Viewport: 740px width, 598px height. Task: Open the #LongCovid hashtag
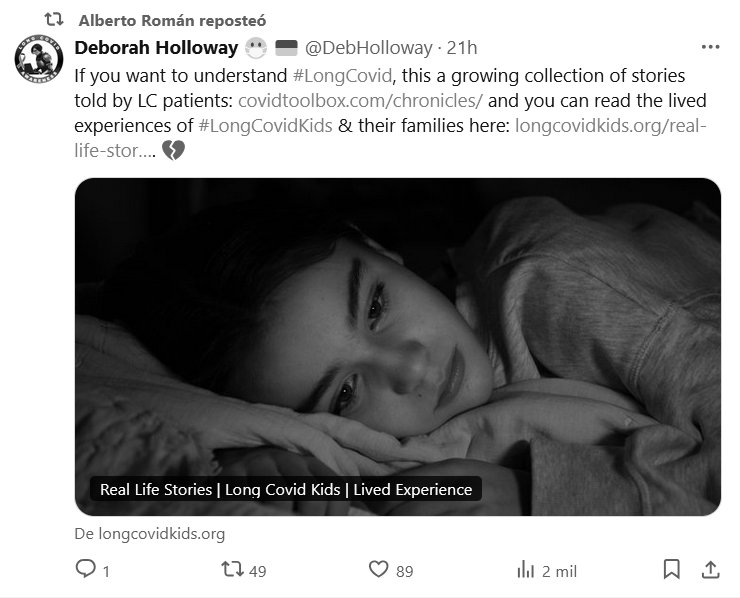point(342,76)
